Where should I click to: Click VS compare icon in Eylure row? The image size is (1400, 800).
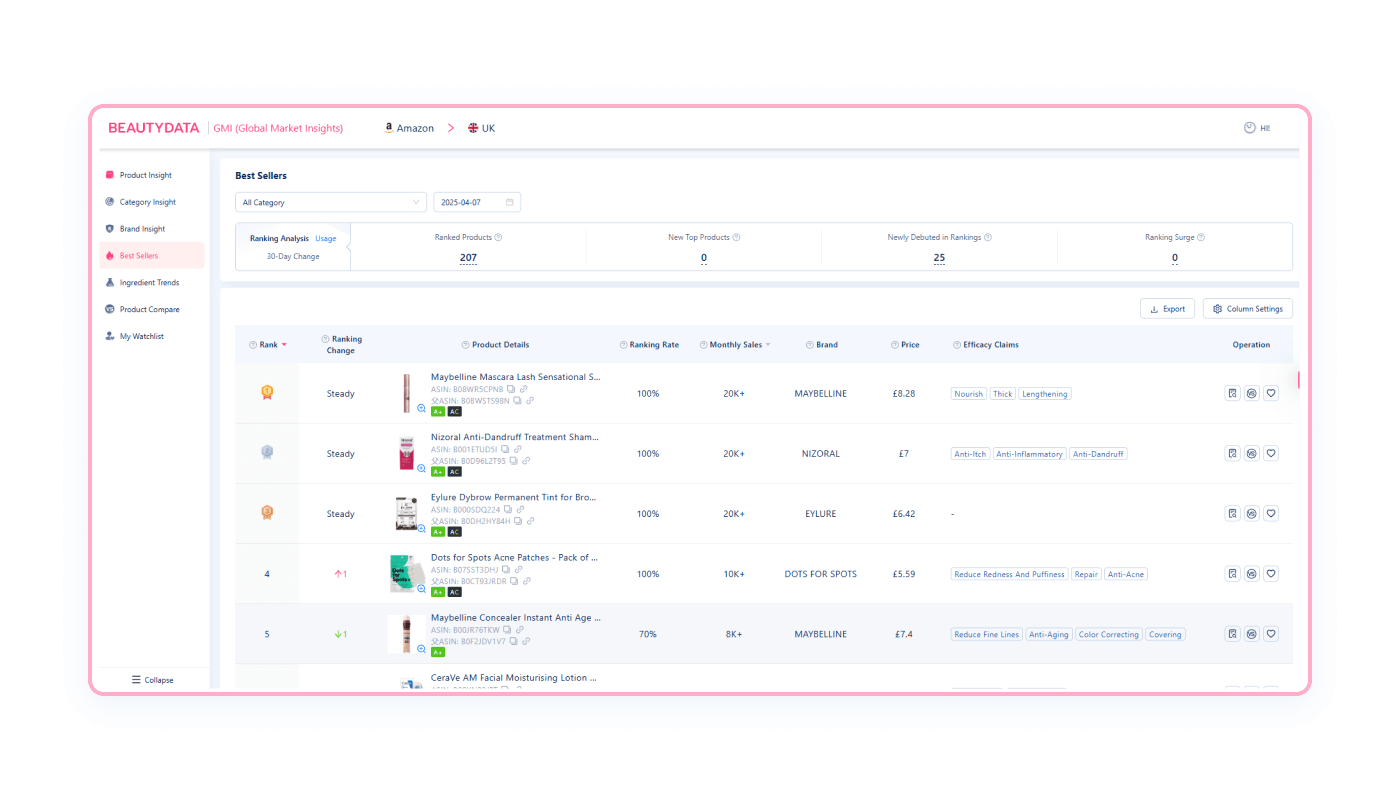[1251, 513]
